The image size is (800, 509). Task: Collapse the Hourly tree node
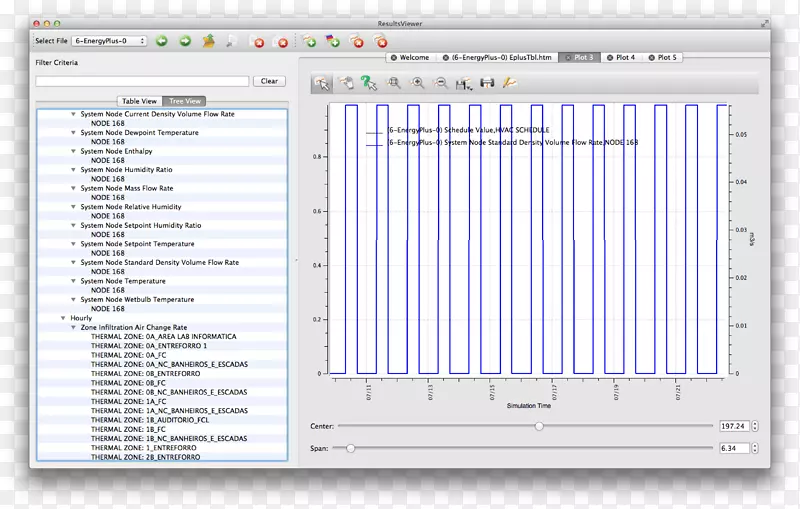pyautogui.click(x=62, y=318)
